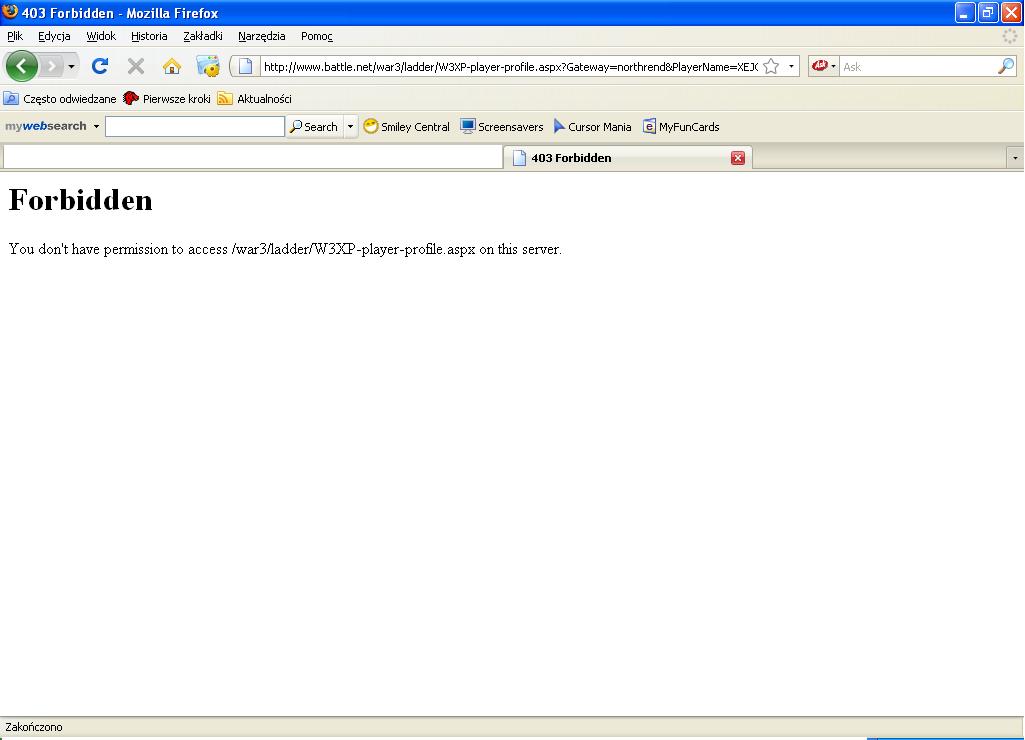Expand the URL bar history dropdown
Image resolution: width=1025 pixels, height=740 pixels.
(x=791, y=66)
